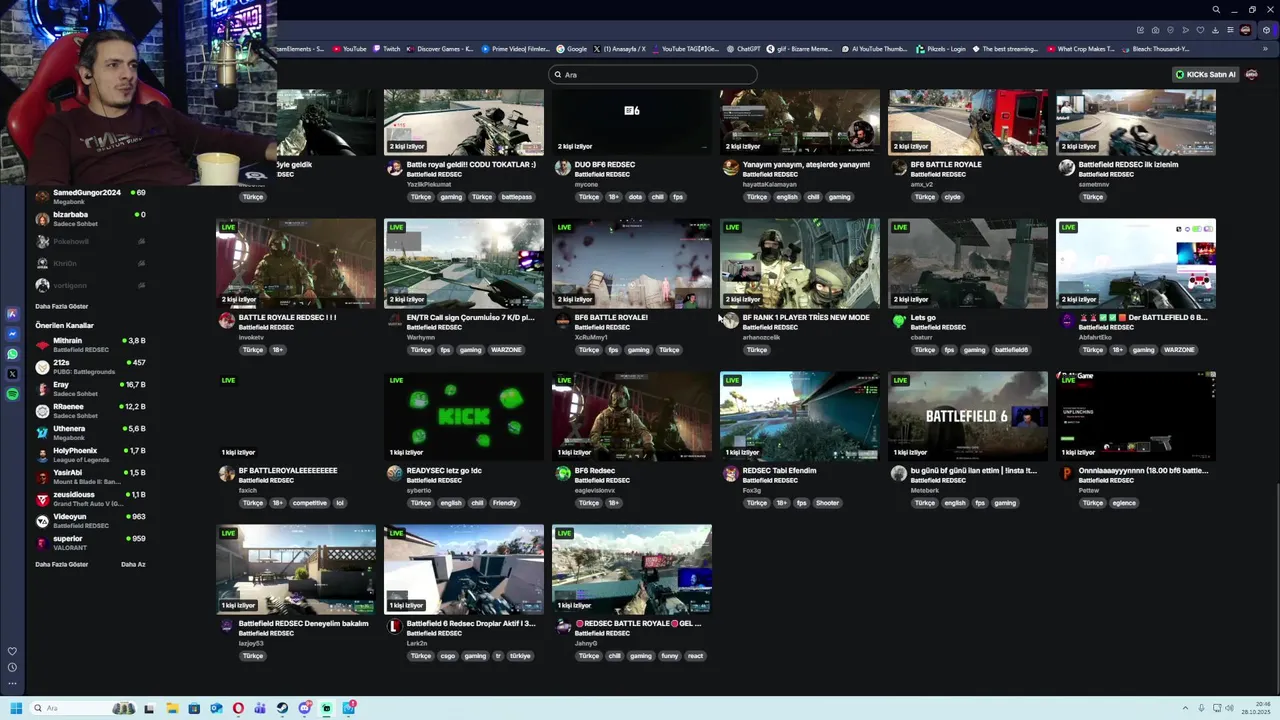This screenshot has width=1280, height=720.
Task: Open the Twitch bookmark
Action: (x=388, y=48)
